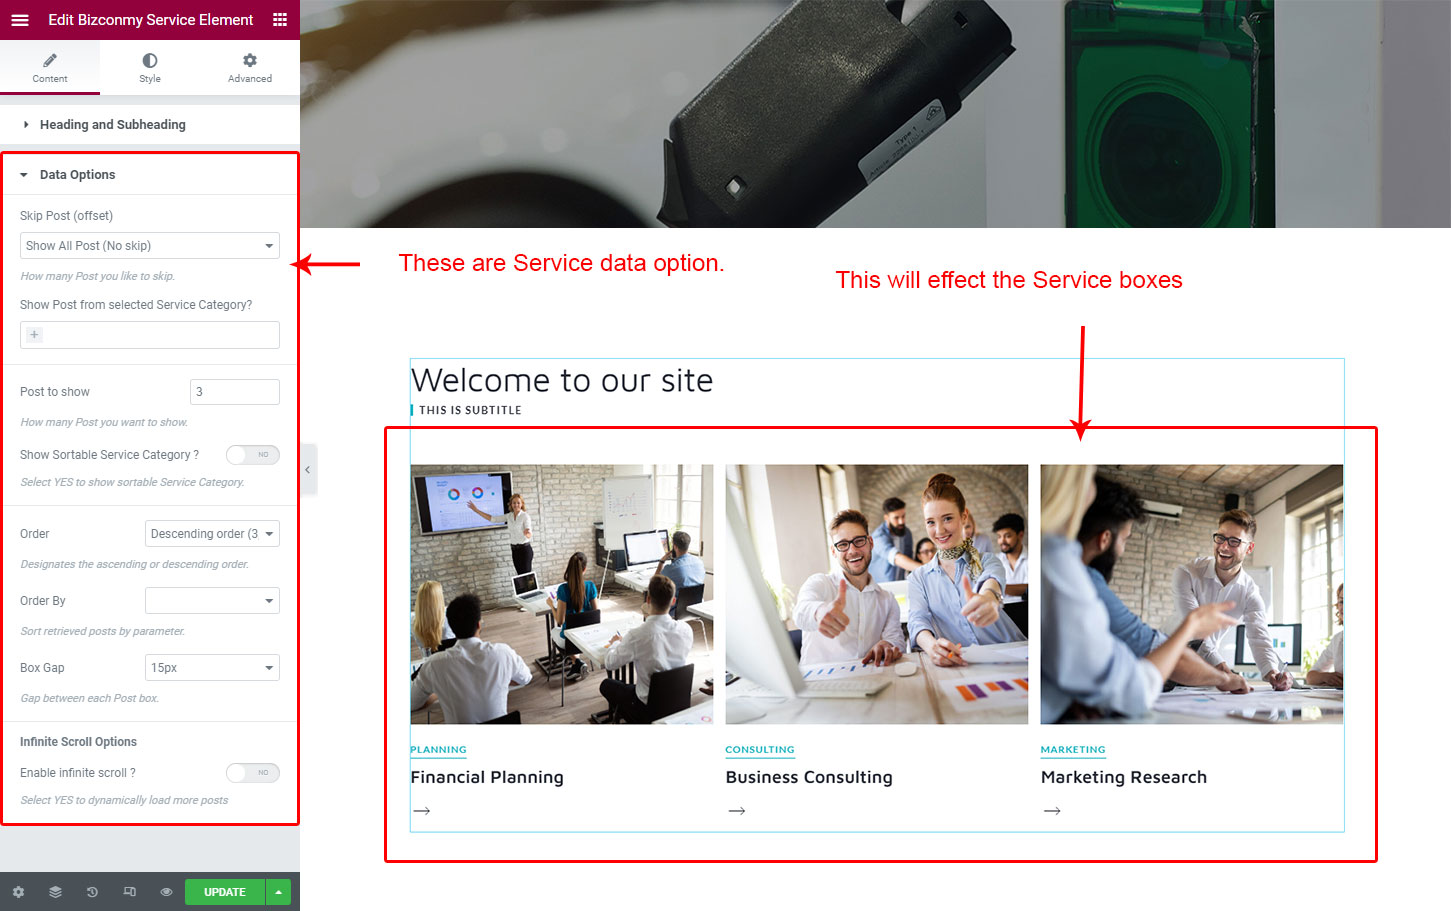Open the hamburger menu in Elementor header
Image resolution: width=1451 pixels, height=911 pixels.
[20, 20]
